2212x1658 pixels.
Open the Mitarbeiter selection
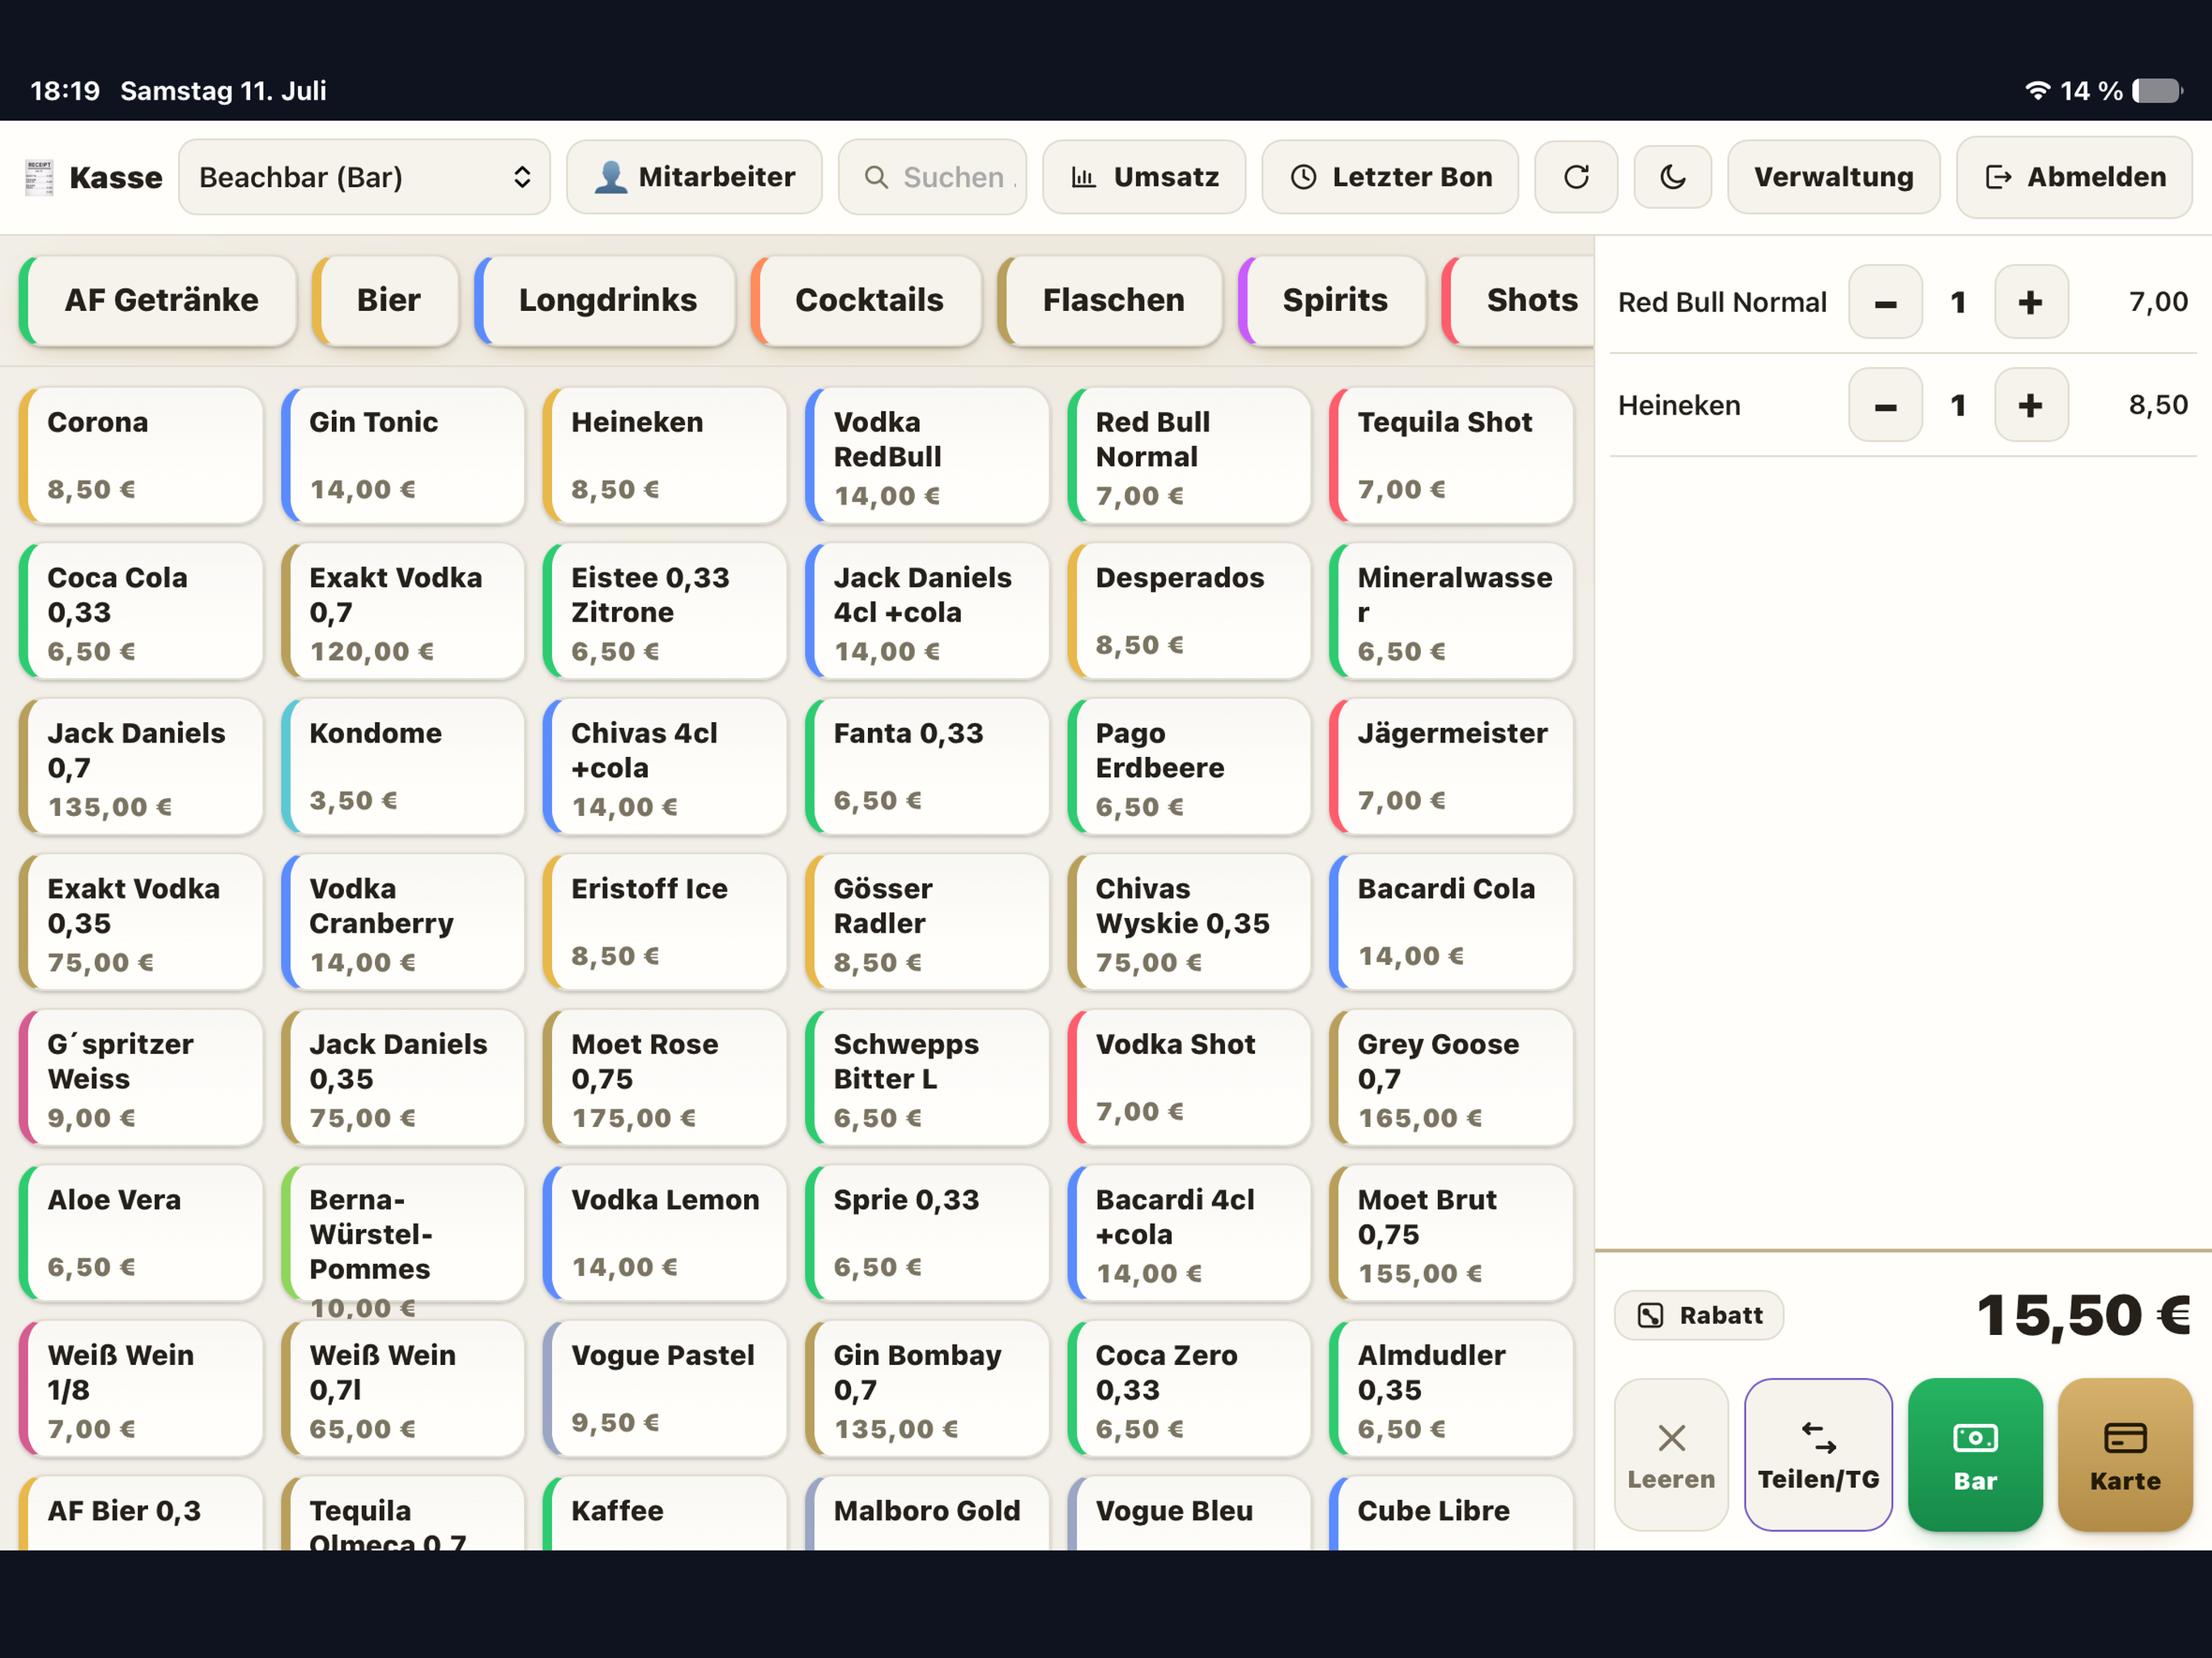click(x=694, y=177)
